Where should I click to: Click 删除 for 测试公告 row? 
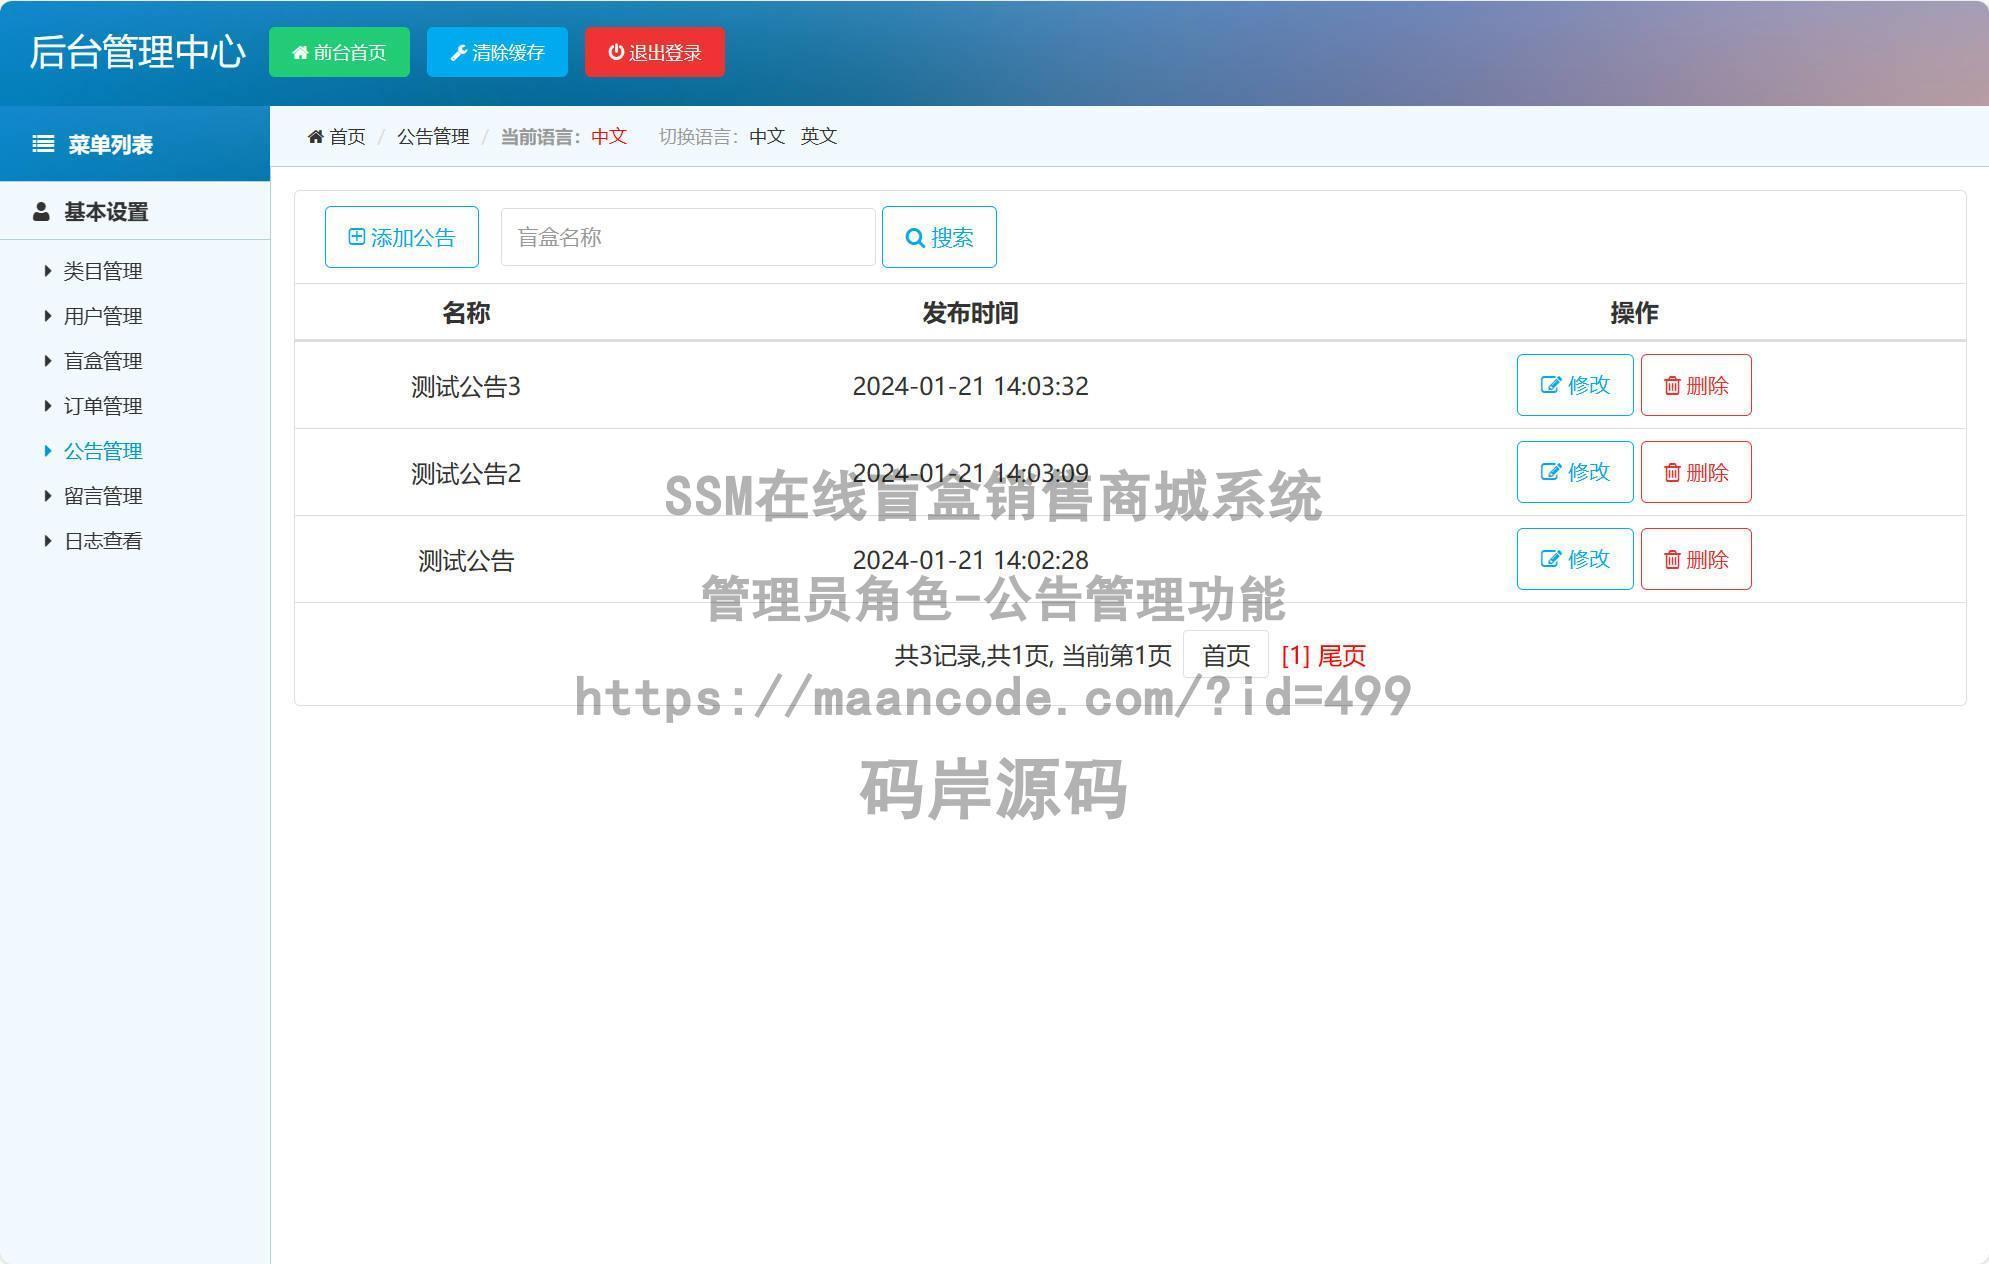pos(1696,559)
